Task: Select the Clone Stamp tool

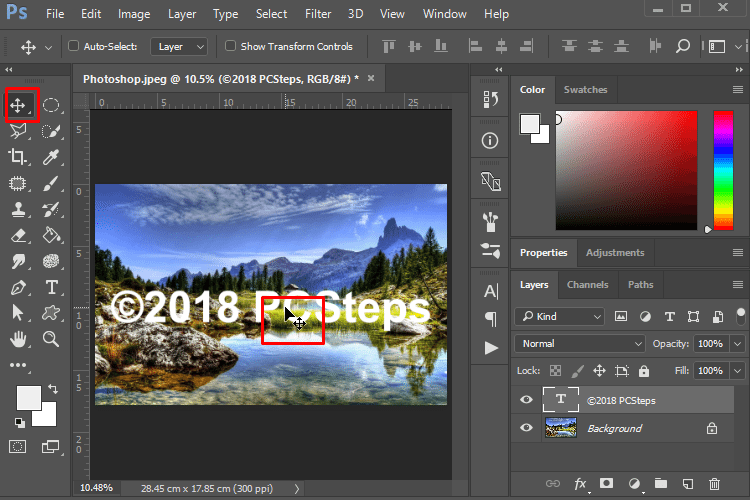Action: click(x=18, y=209)
